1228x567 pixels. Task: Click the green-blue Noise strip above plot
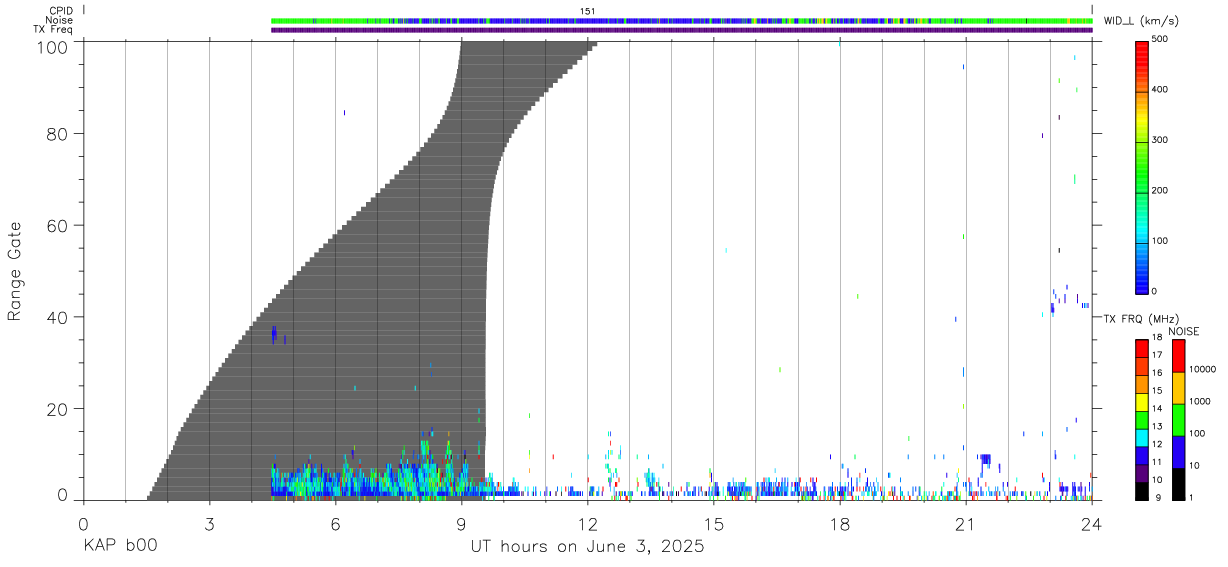[x=682, y=20]
